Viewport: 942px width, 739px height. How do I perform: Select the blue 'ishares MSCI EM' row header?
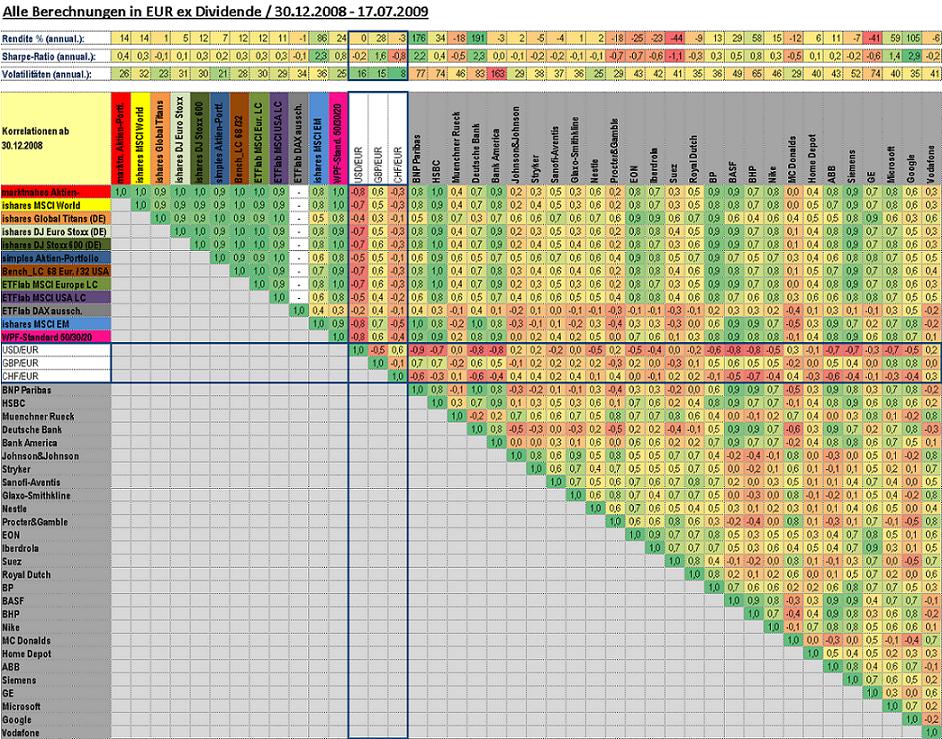tap(56, 324)
